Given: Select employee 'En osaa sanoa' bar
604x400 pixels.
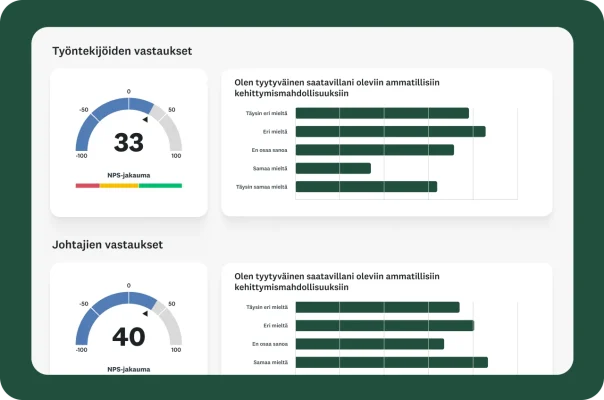Looking at the screenshot, I should [x=374, y=150].
